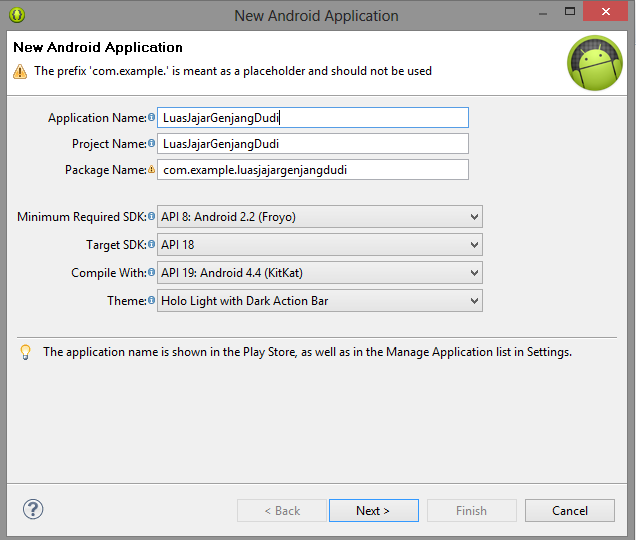Image resolution: width=636 pixels, height=540 pixels.
Task: Open the Compile With dropdown
Action: point(319,273)
